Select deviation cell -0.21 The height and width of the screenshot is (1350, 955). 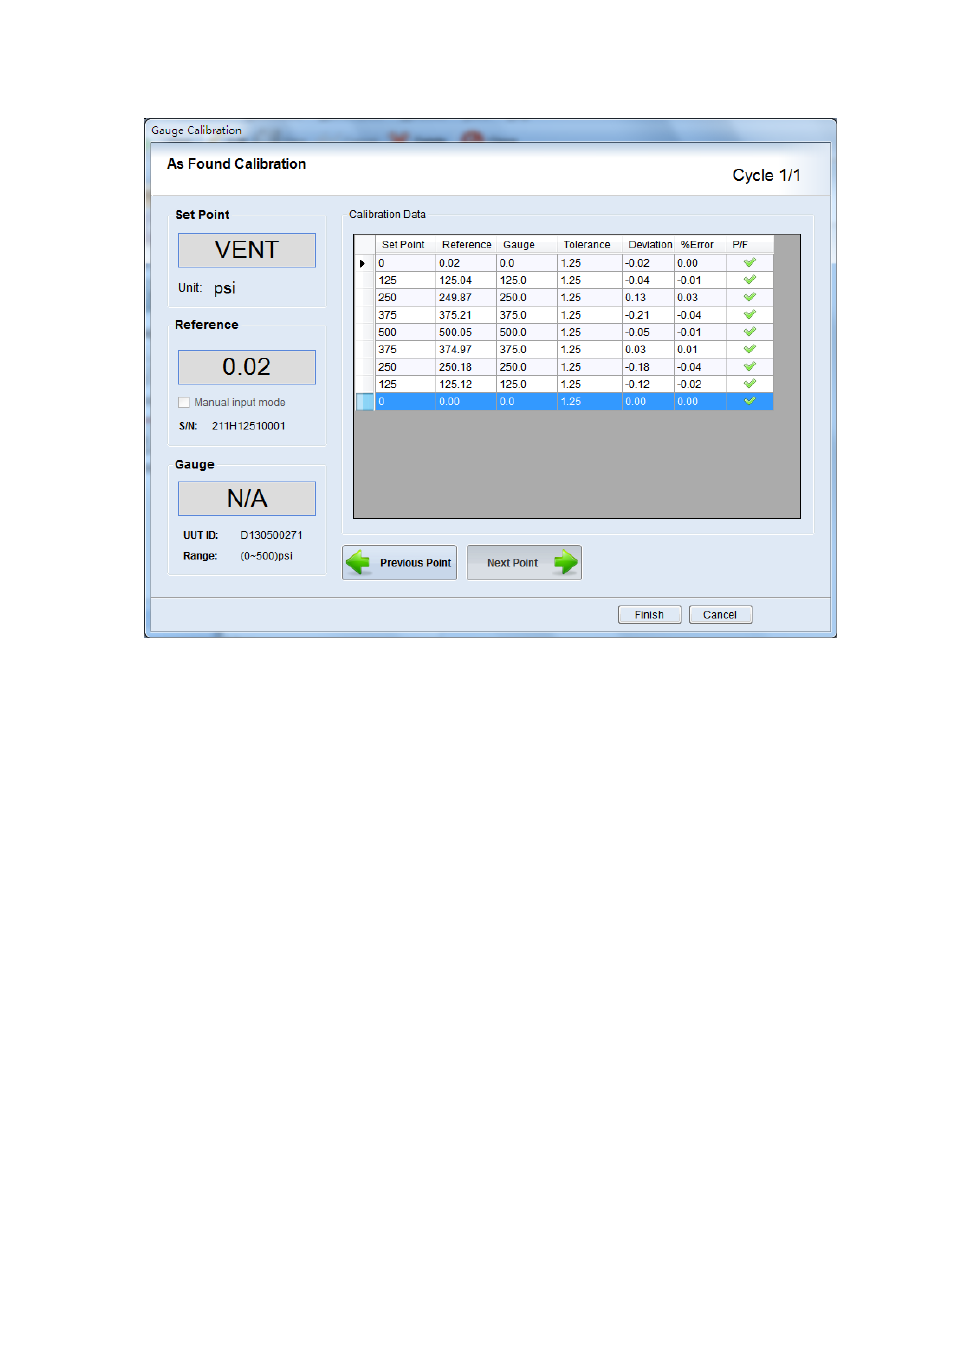tap(649, 315)
